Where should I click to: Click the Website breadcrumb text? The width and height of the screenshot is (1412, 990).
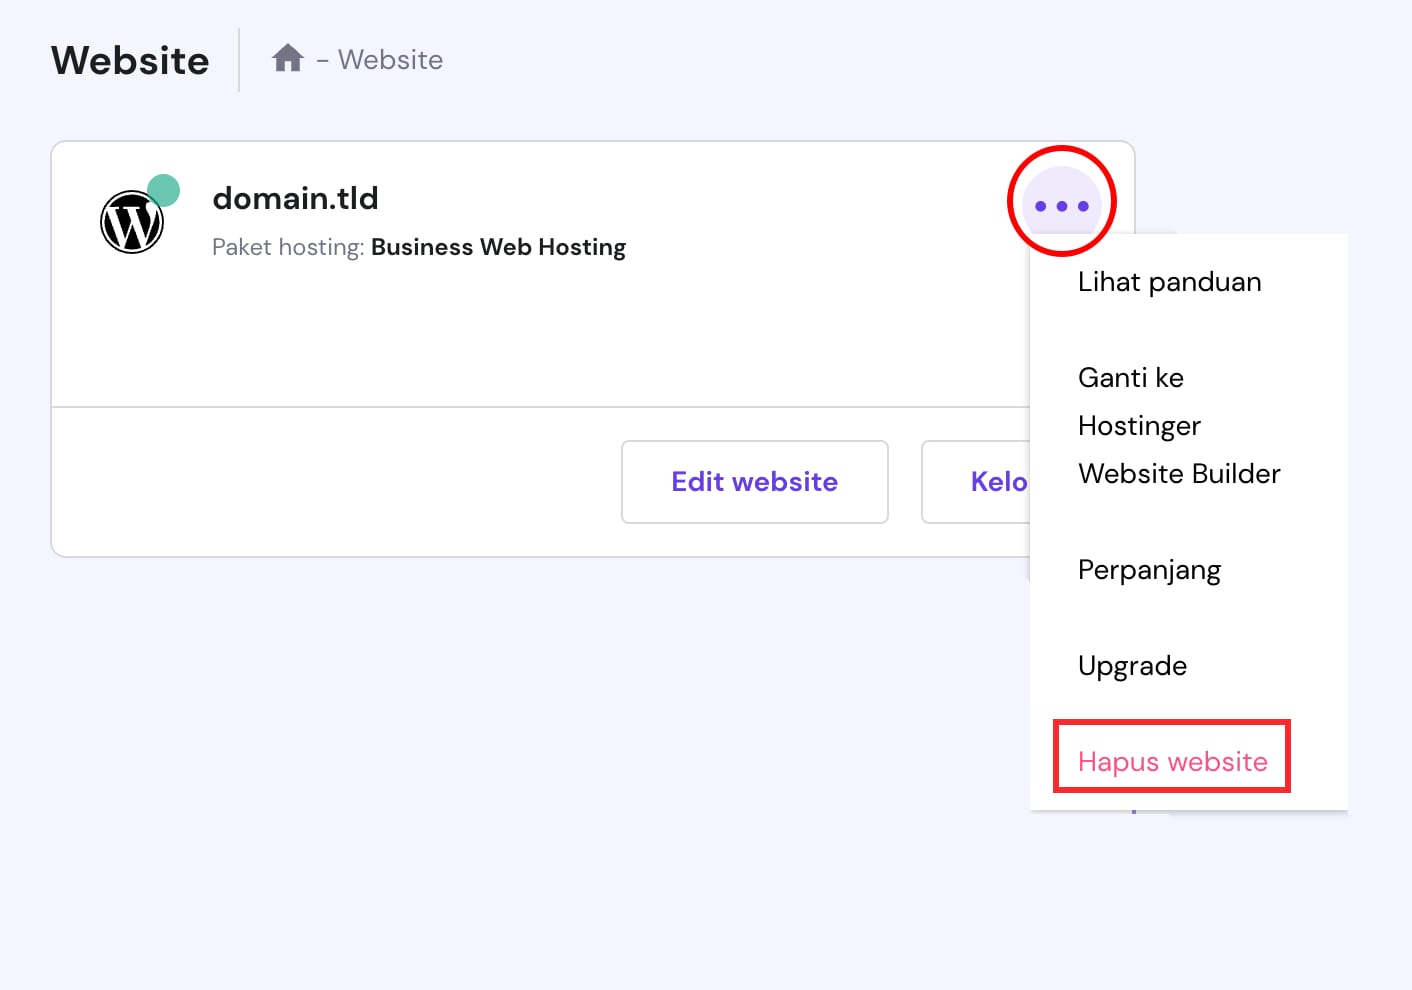[x=390, y=60]
